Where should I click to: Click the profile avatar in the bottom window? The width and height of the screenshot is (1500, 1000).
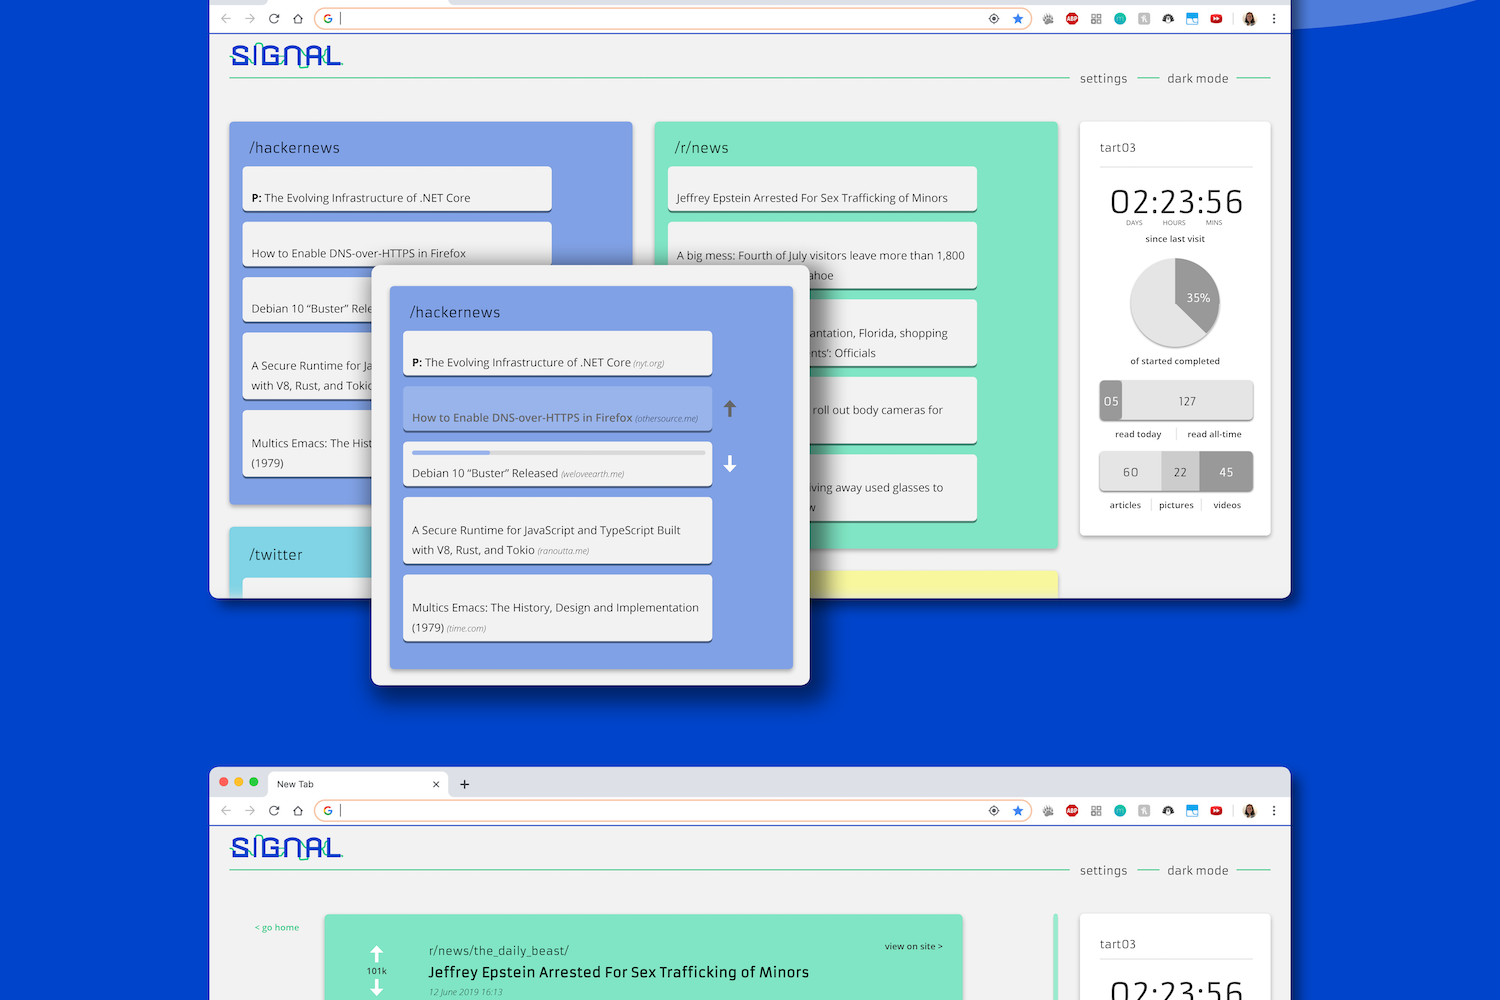1249,811
